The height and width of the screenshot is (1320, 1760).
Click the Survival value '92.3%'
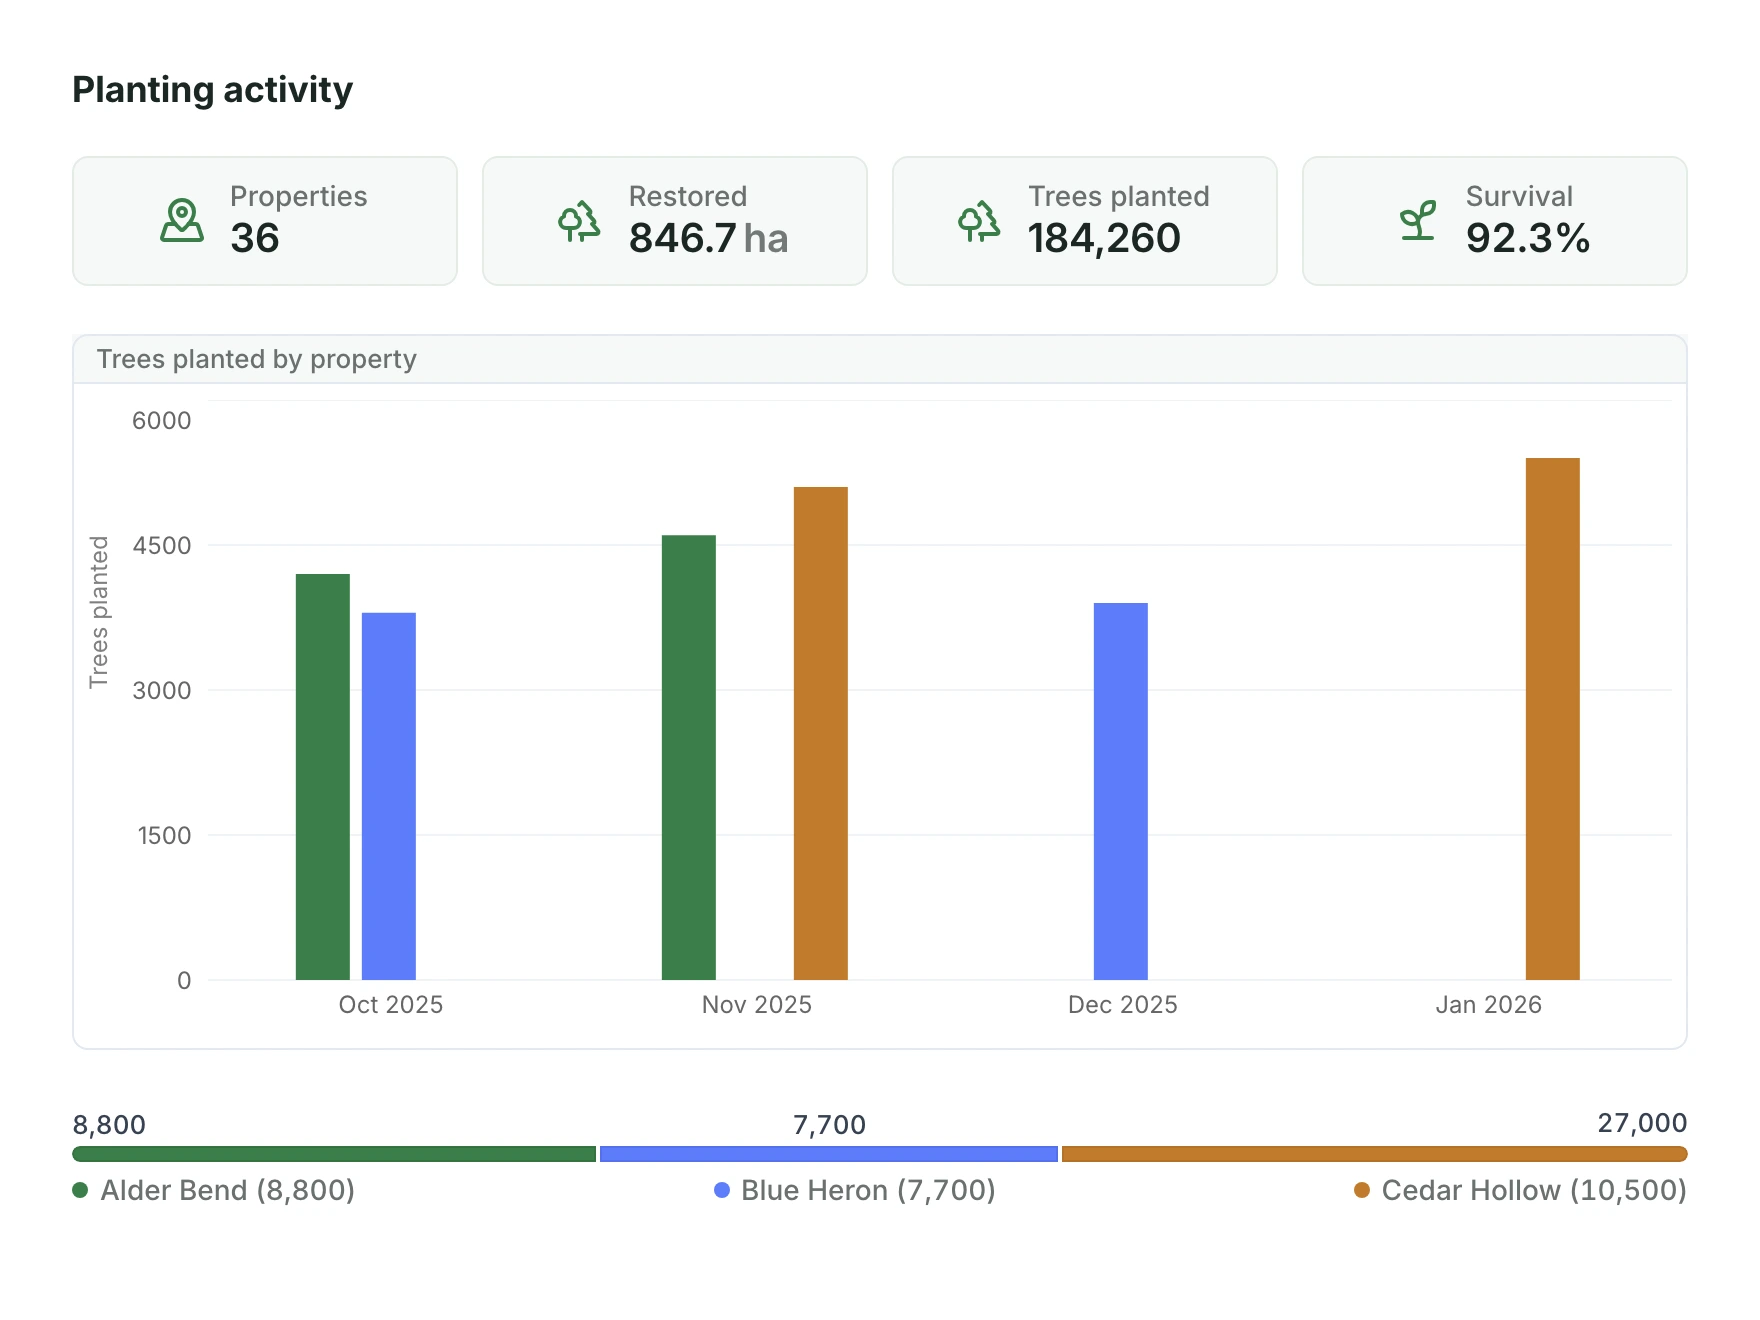(x=1528, y=238)
